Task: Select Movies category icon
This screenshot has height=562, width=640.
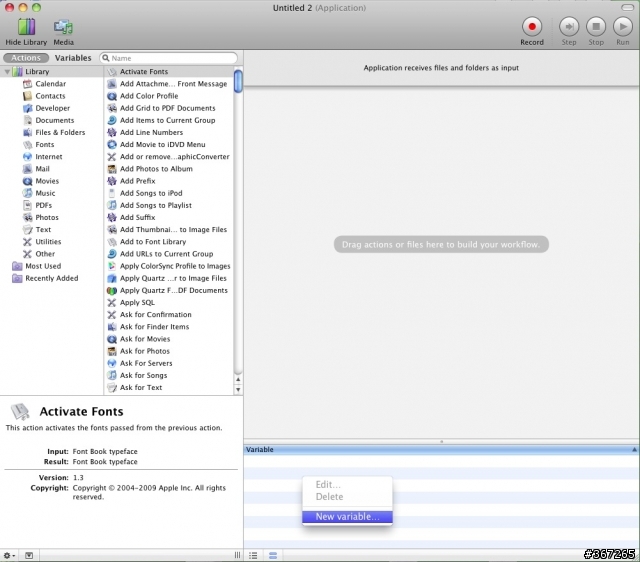Action: (27, 181)
